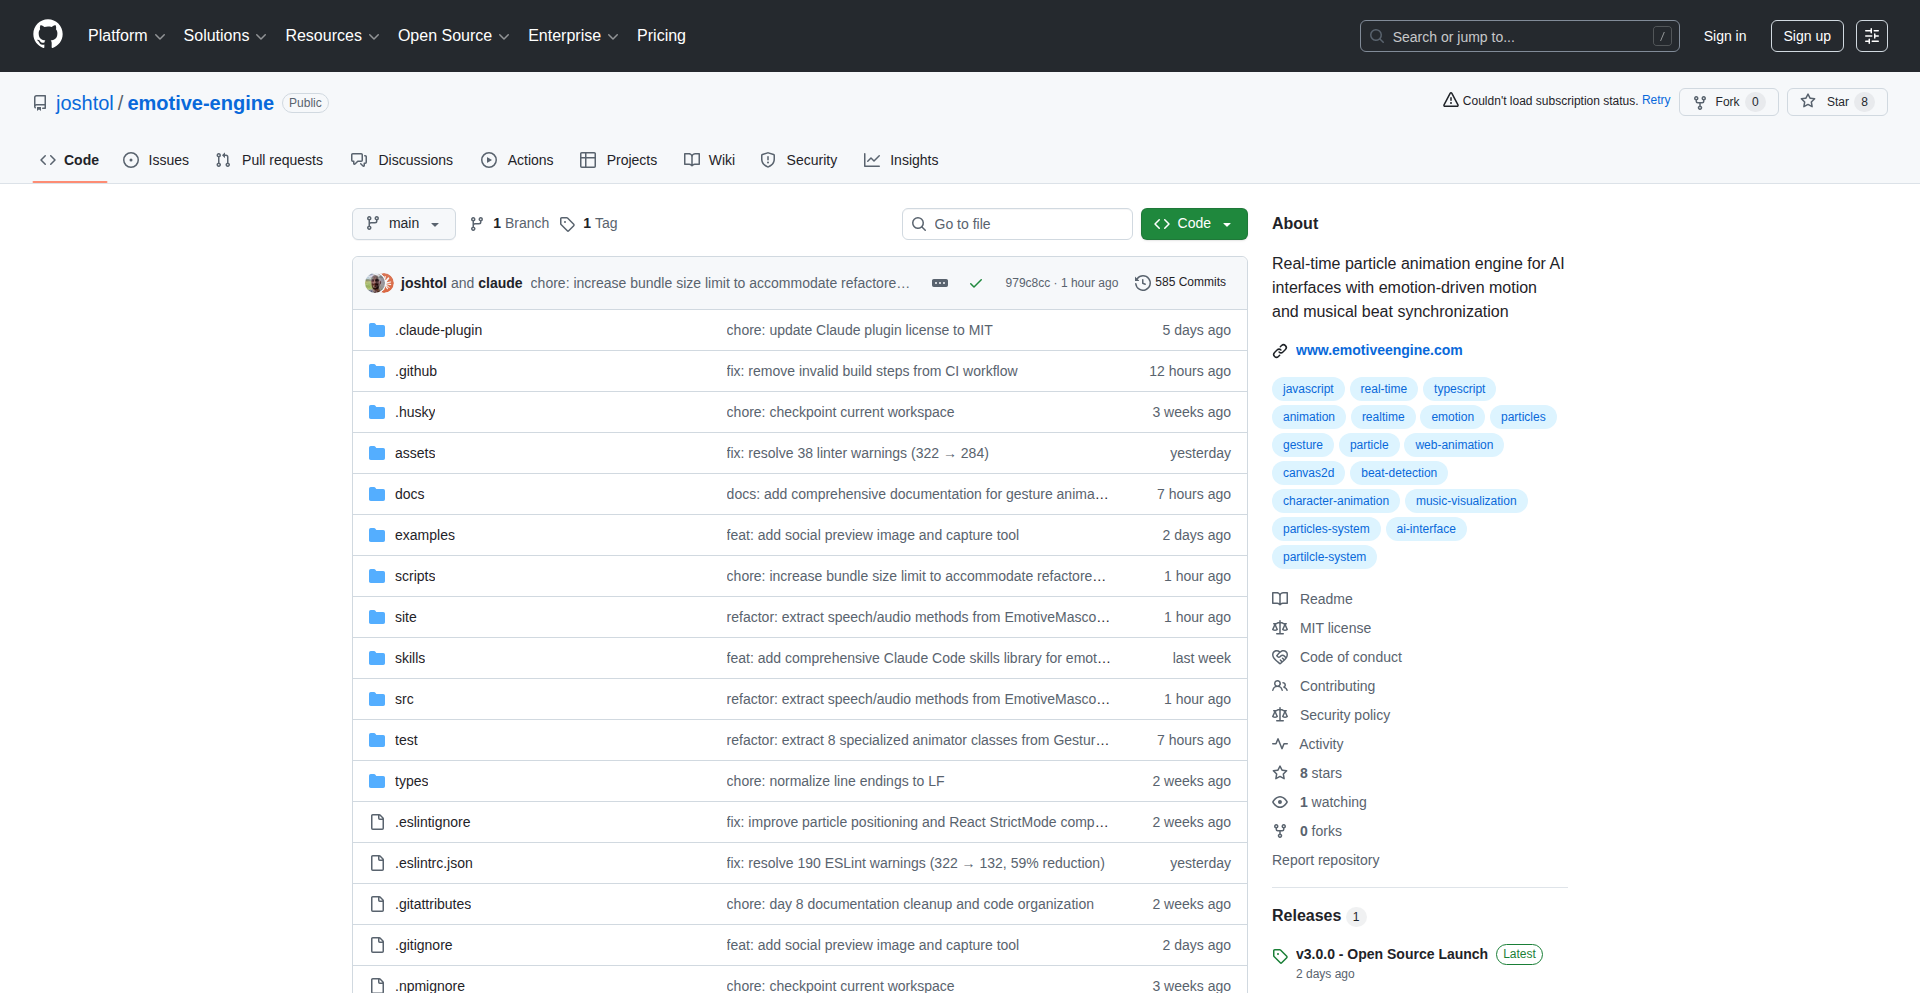Open the examples folder
The width and height of the screenshot is (1920, 993).
425,535
